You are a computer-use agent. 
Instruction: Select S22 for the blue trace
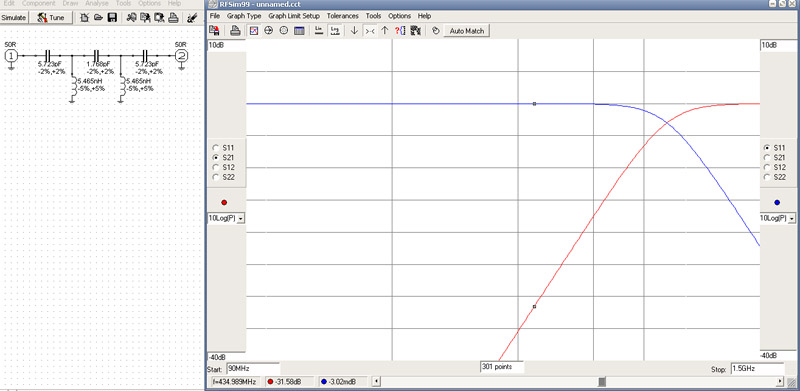pos(766,177)
